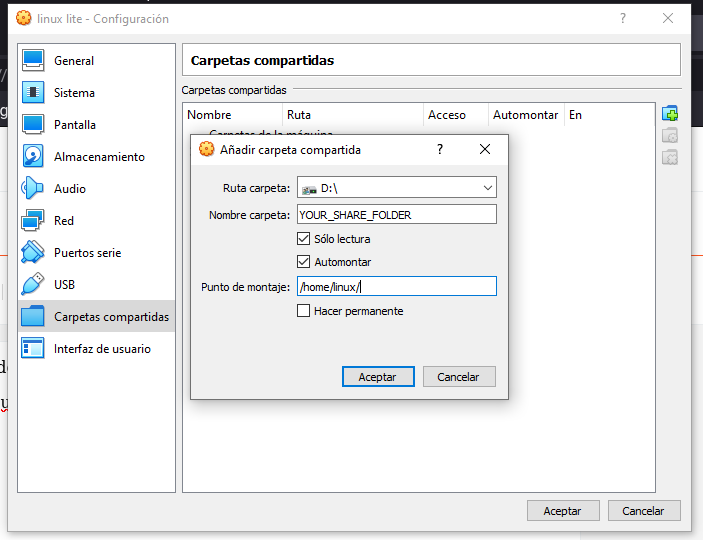Sort by the Automontar column header

[526, 115]
